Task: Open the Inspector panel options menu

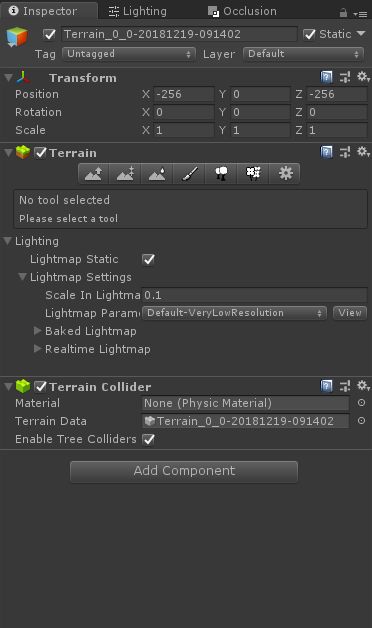Action: tap(360, 14)
